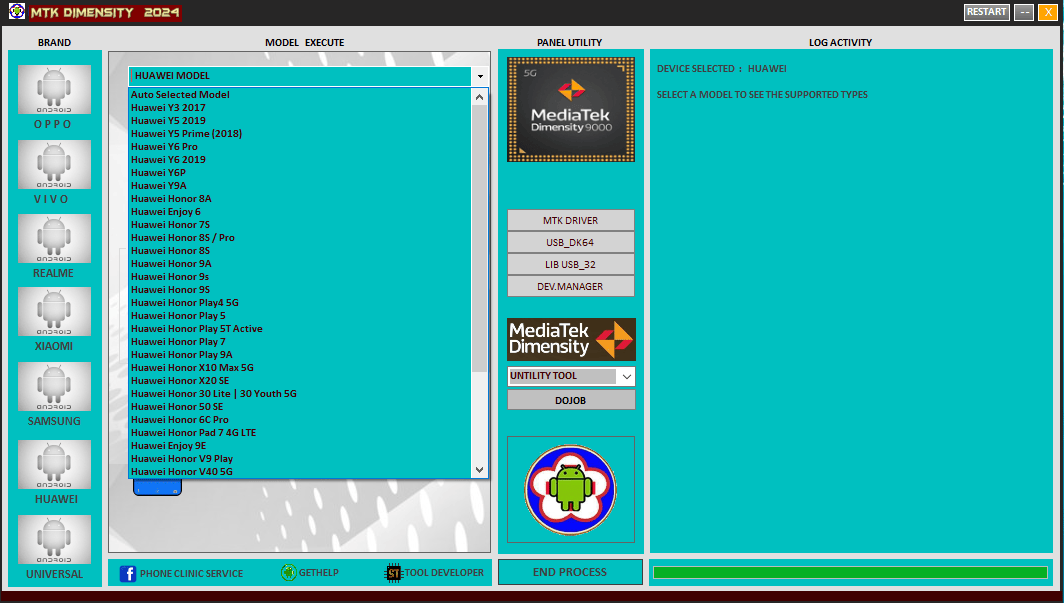
Task: Click the GETHELP Android icon
Action: tap(288, 572)
